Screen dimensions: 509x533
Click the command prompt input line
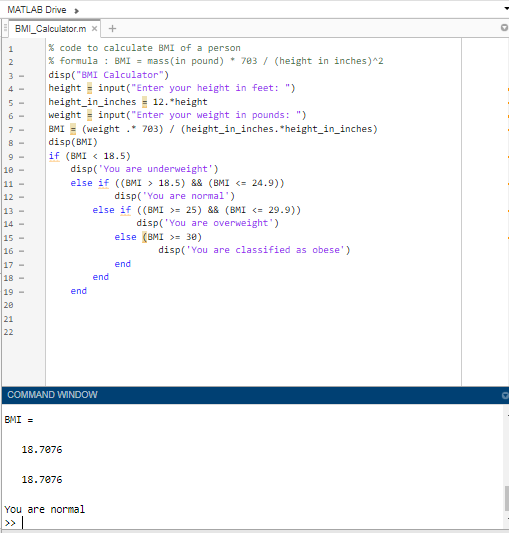tap(252, 523)
